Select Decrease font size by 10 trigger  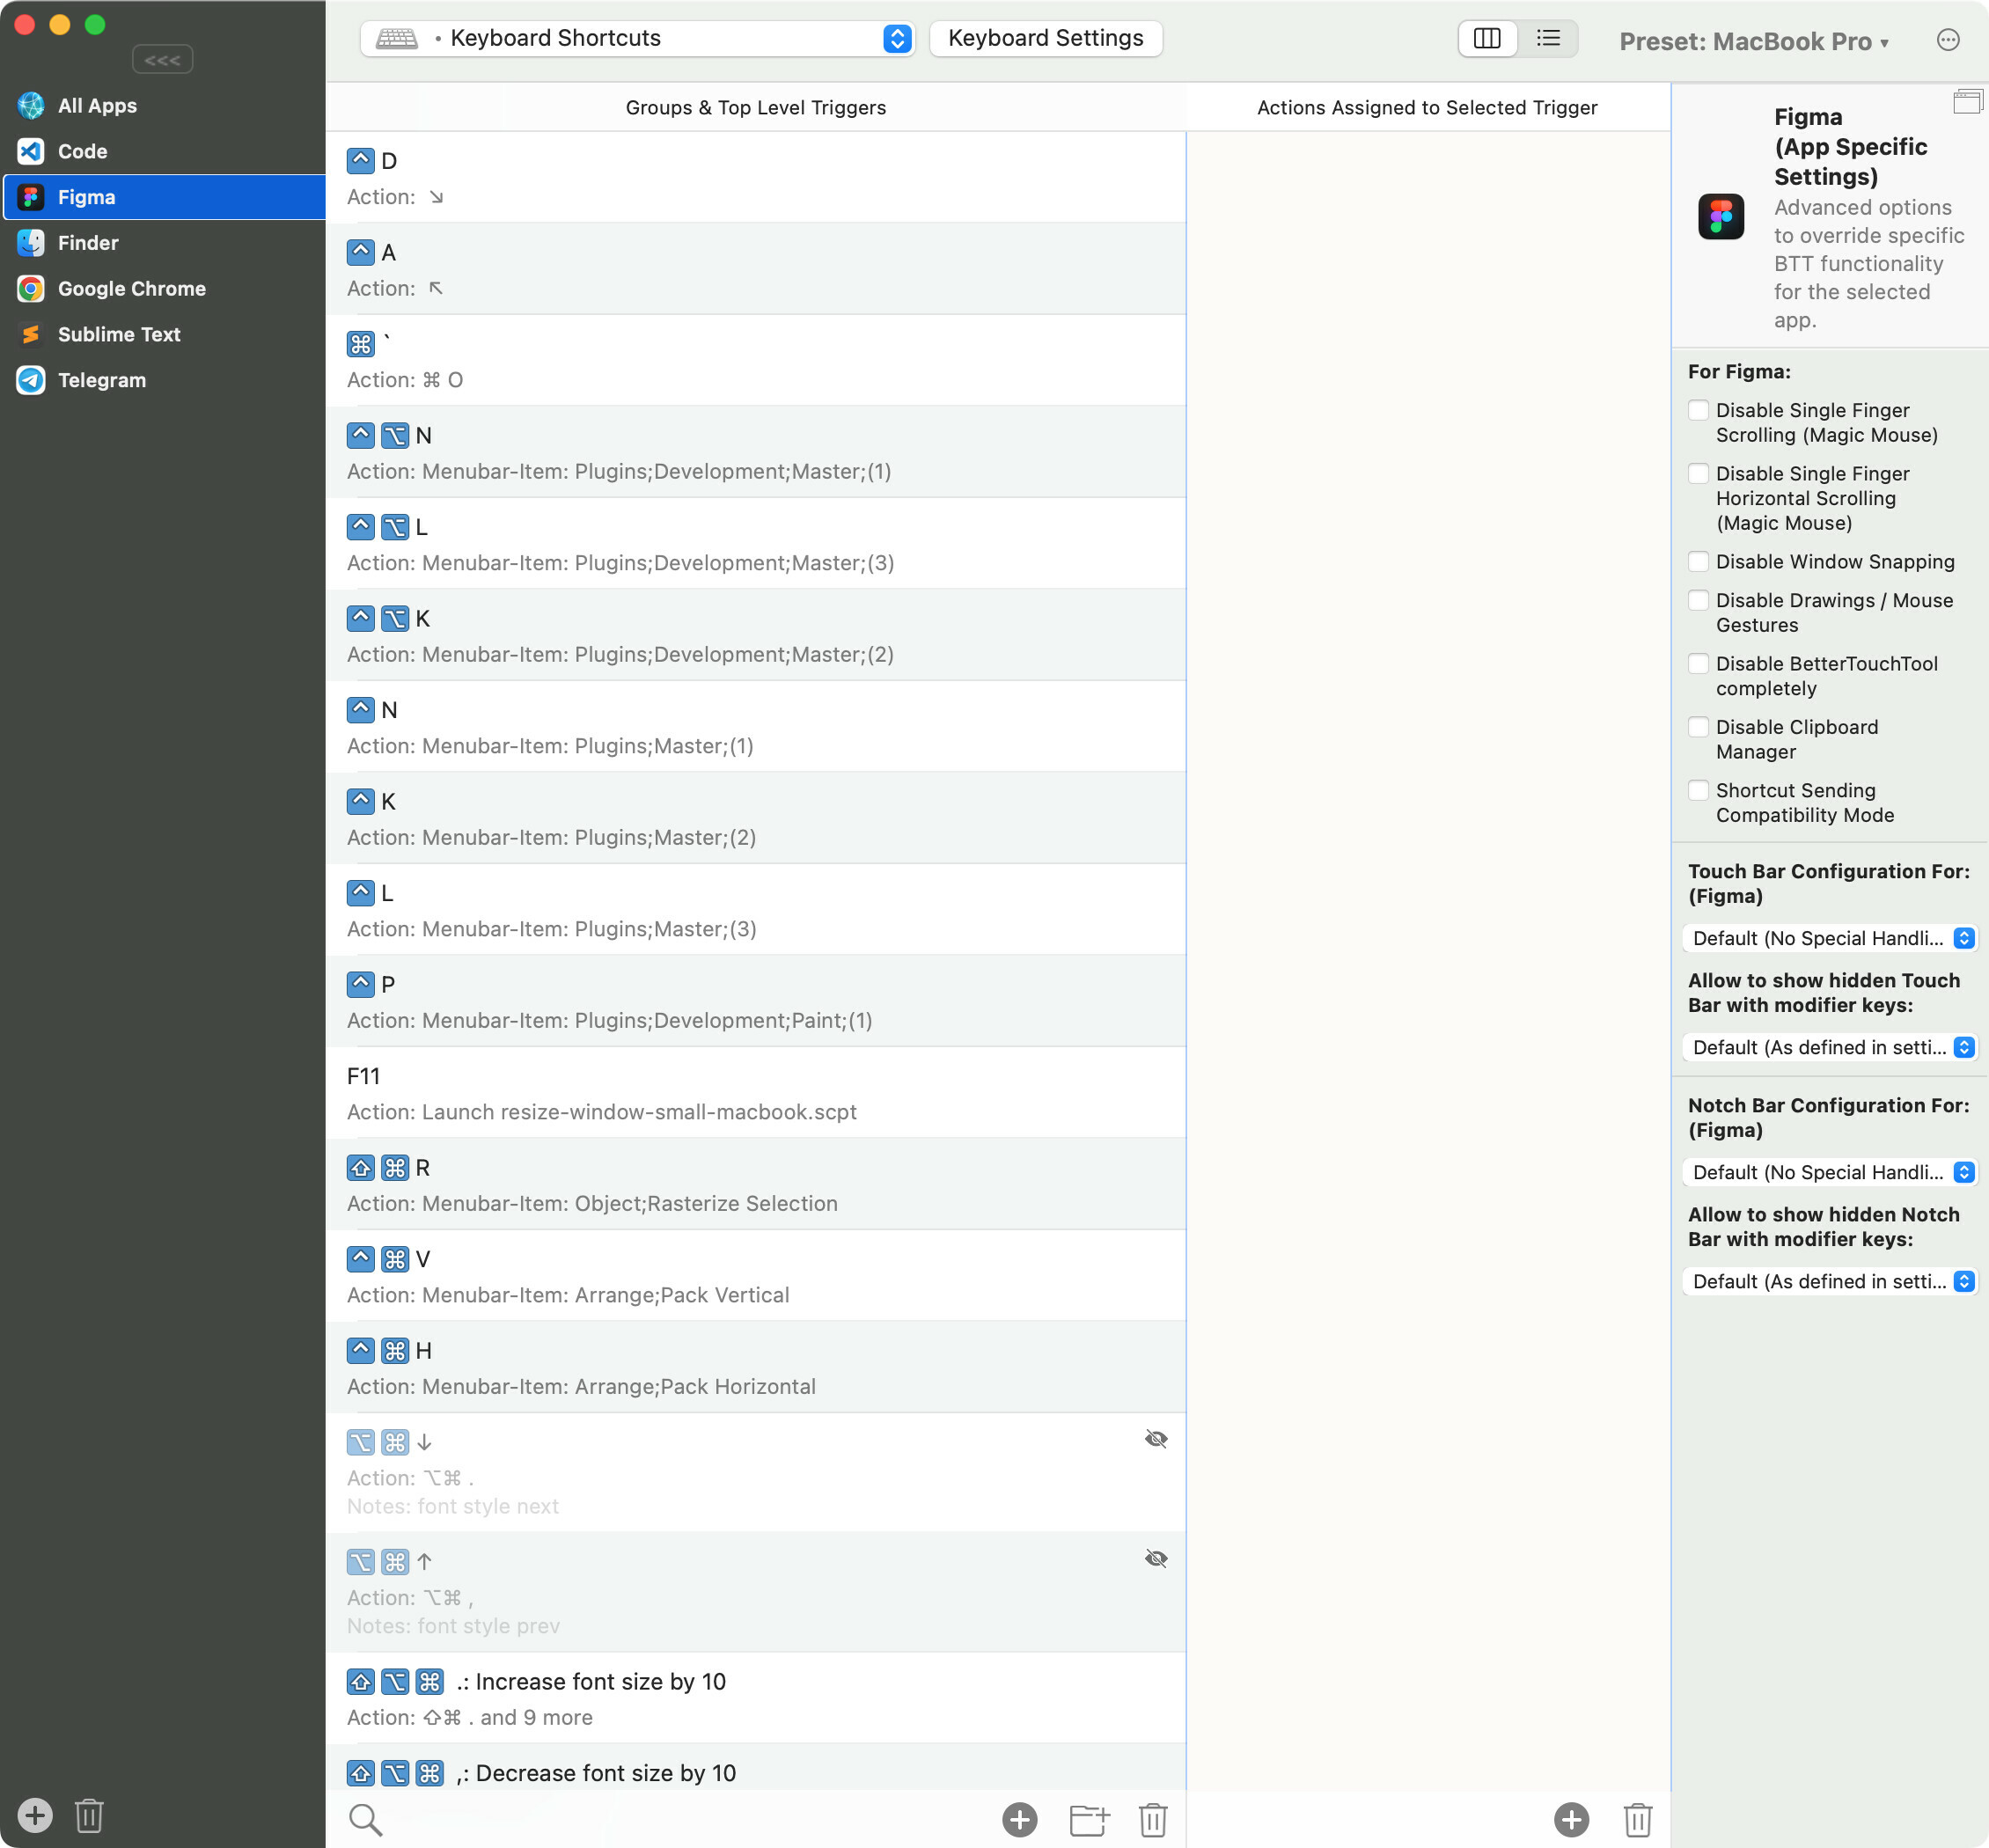pyautogui.click(x=756, y=1769)
